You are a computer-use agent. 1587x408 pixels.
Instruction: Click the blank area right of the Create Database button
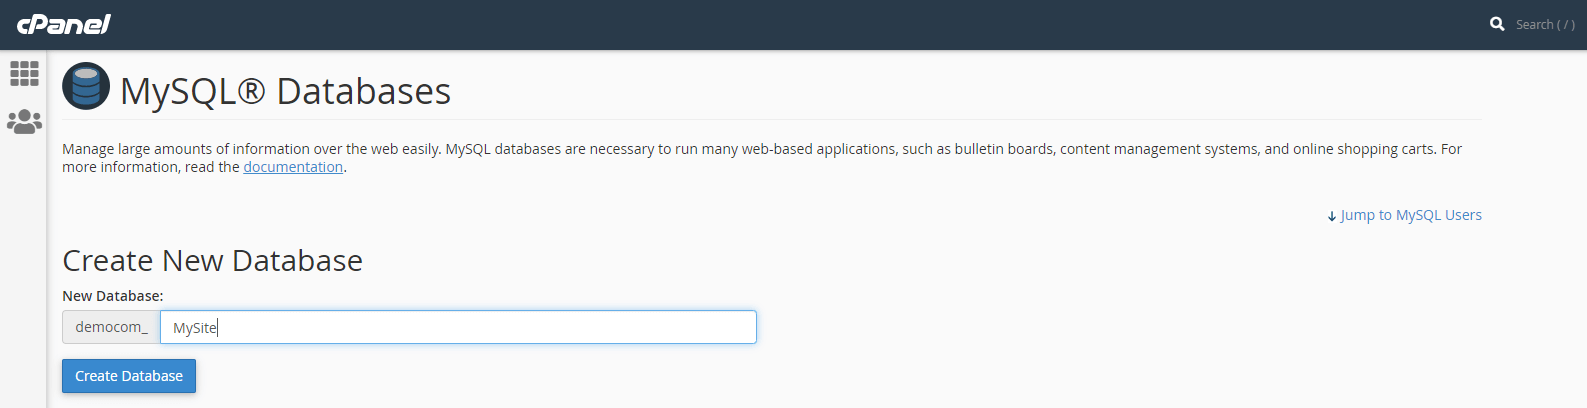[x=700, y=376]
